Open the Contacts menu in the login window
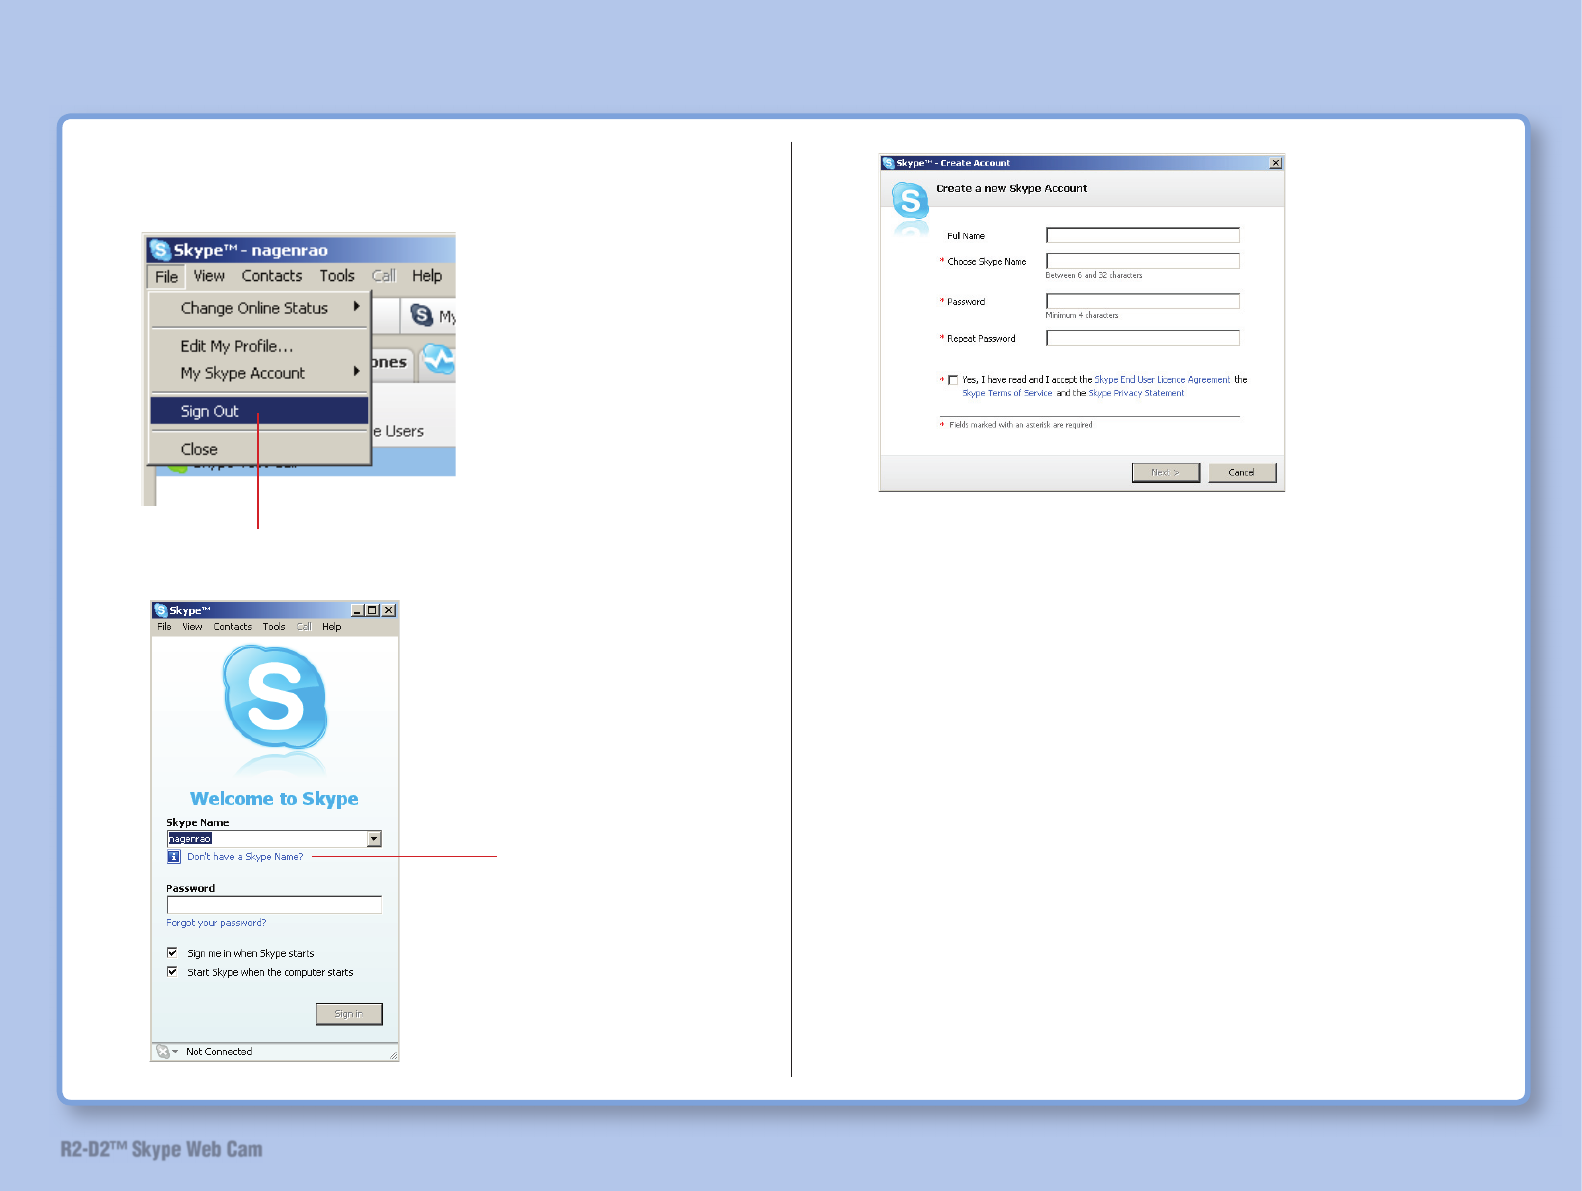Image resolution: width=1582 pixels, height=1191 pixels. (x=232, y=627)
